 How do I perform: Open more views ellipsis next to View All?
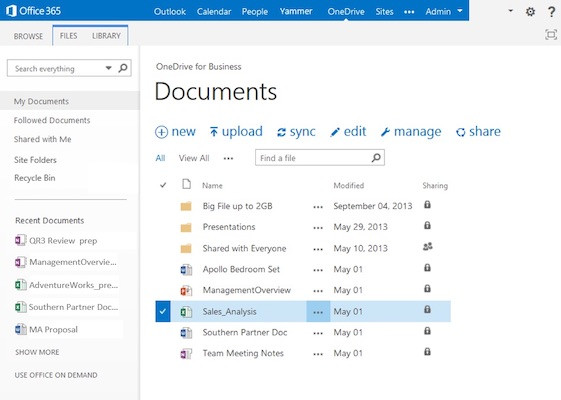pos(228,158)
